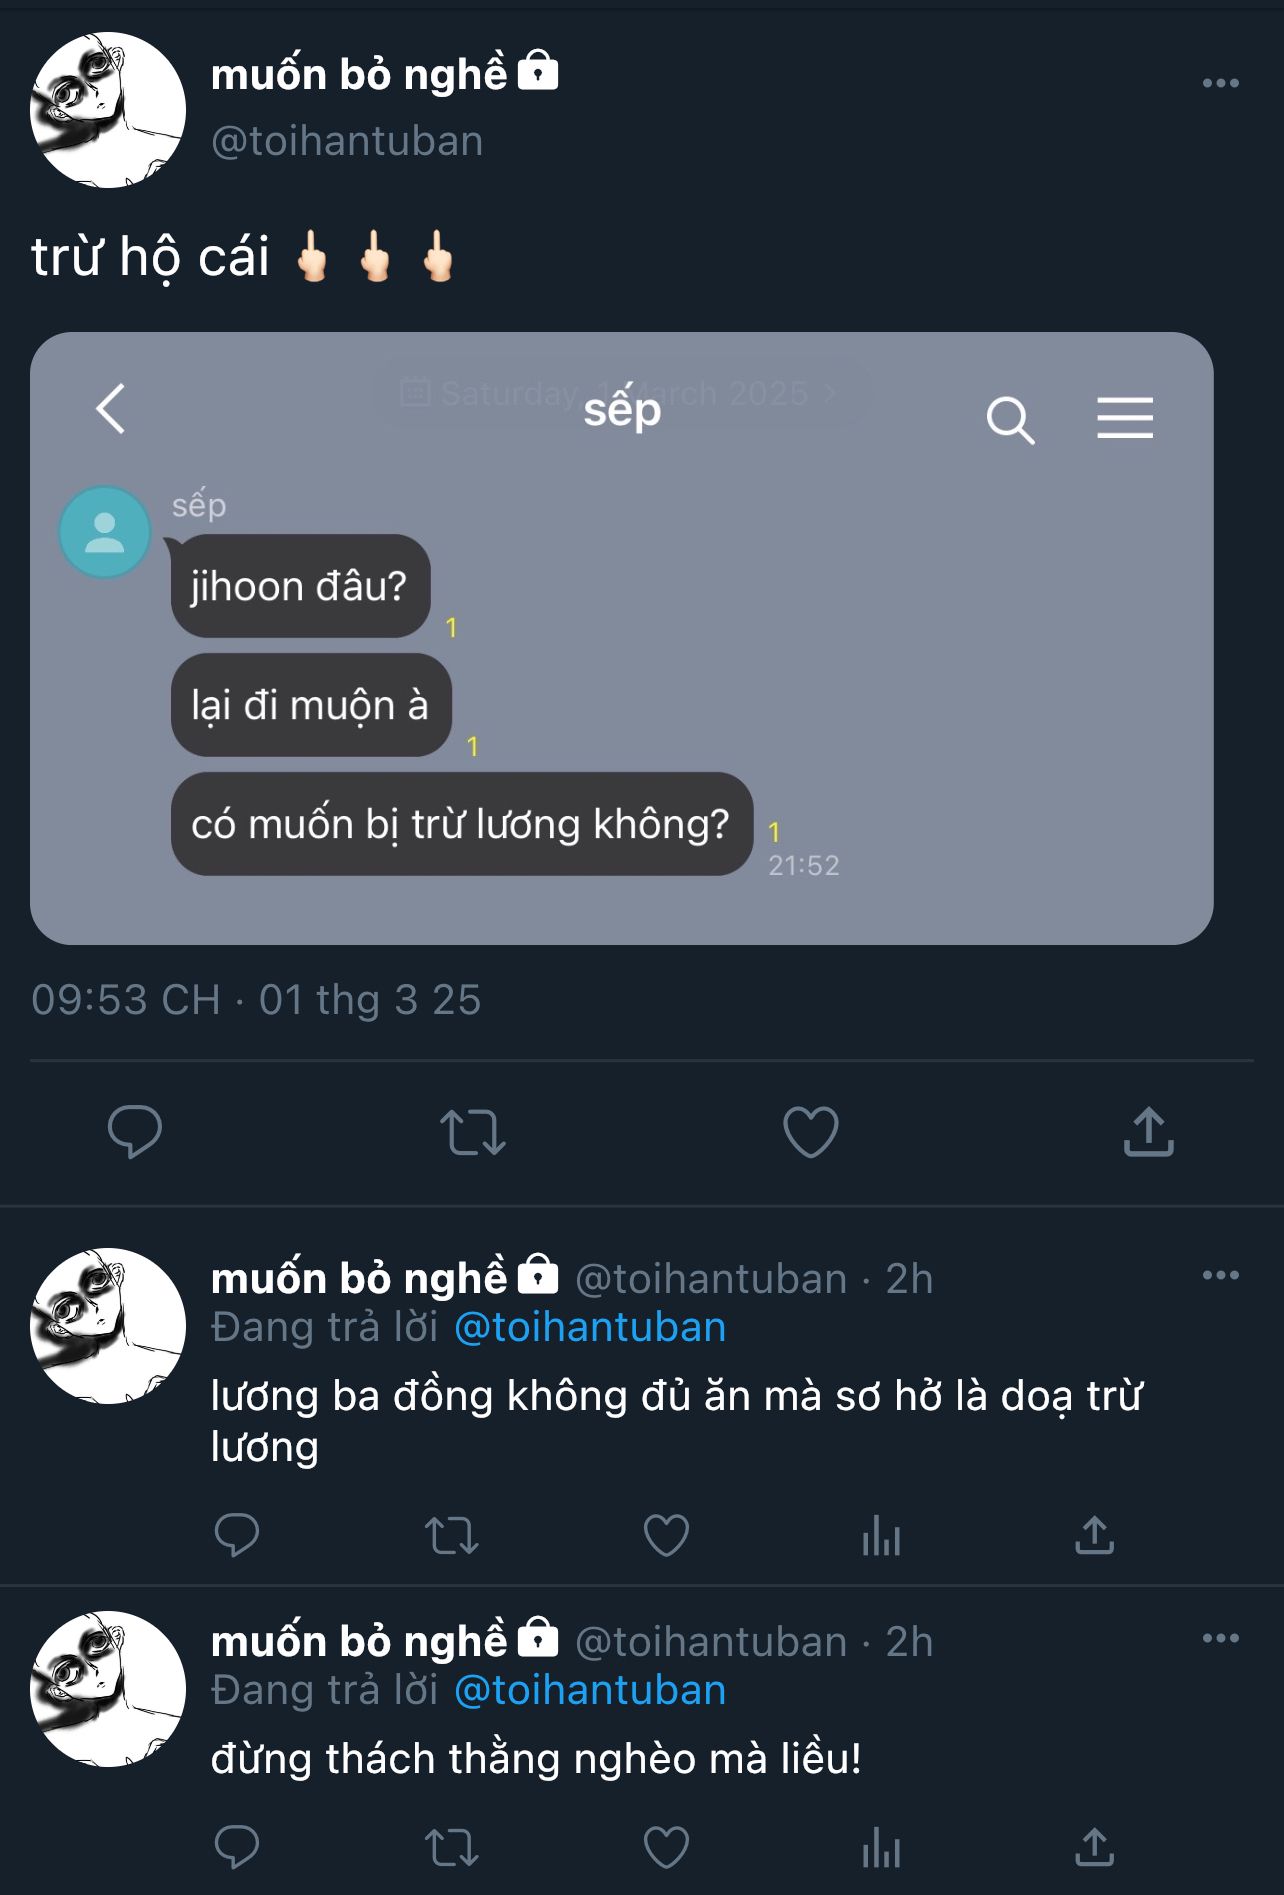
Task: Open more options for main tweet
Action: pos(1220,84)
